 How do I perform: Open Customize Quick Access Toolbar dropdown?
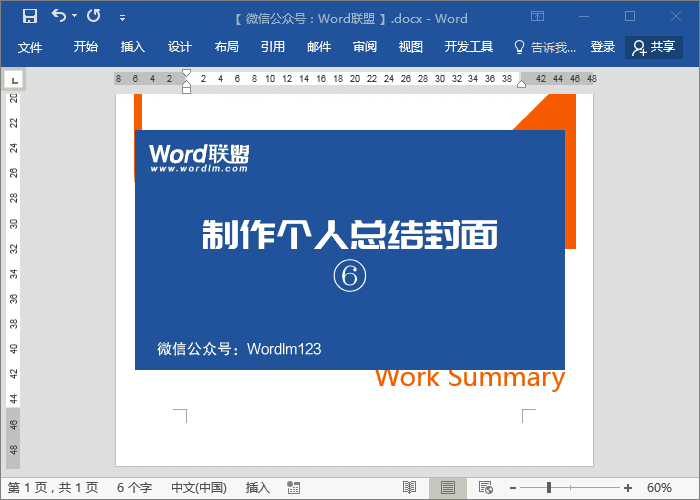[122, 18]
